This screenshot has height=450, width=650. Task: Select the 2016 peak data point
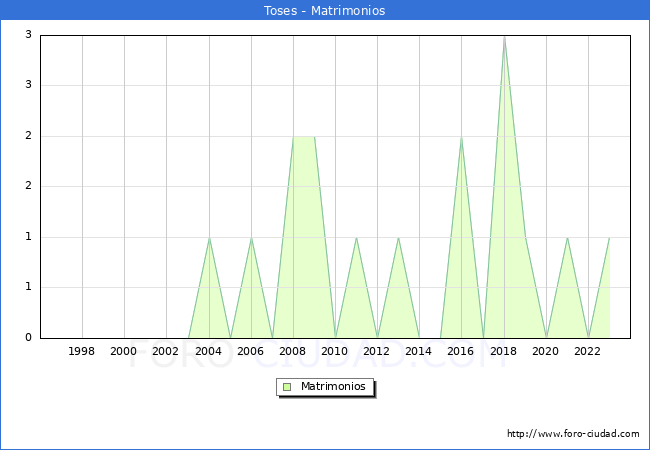point(461,137)
